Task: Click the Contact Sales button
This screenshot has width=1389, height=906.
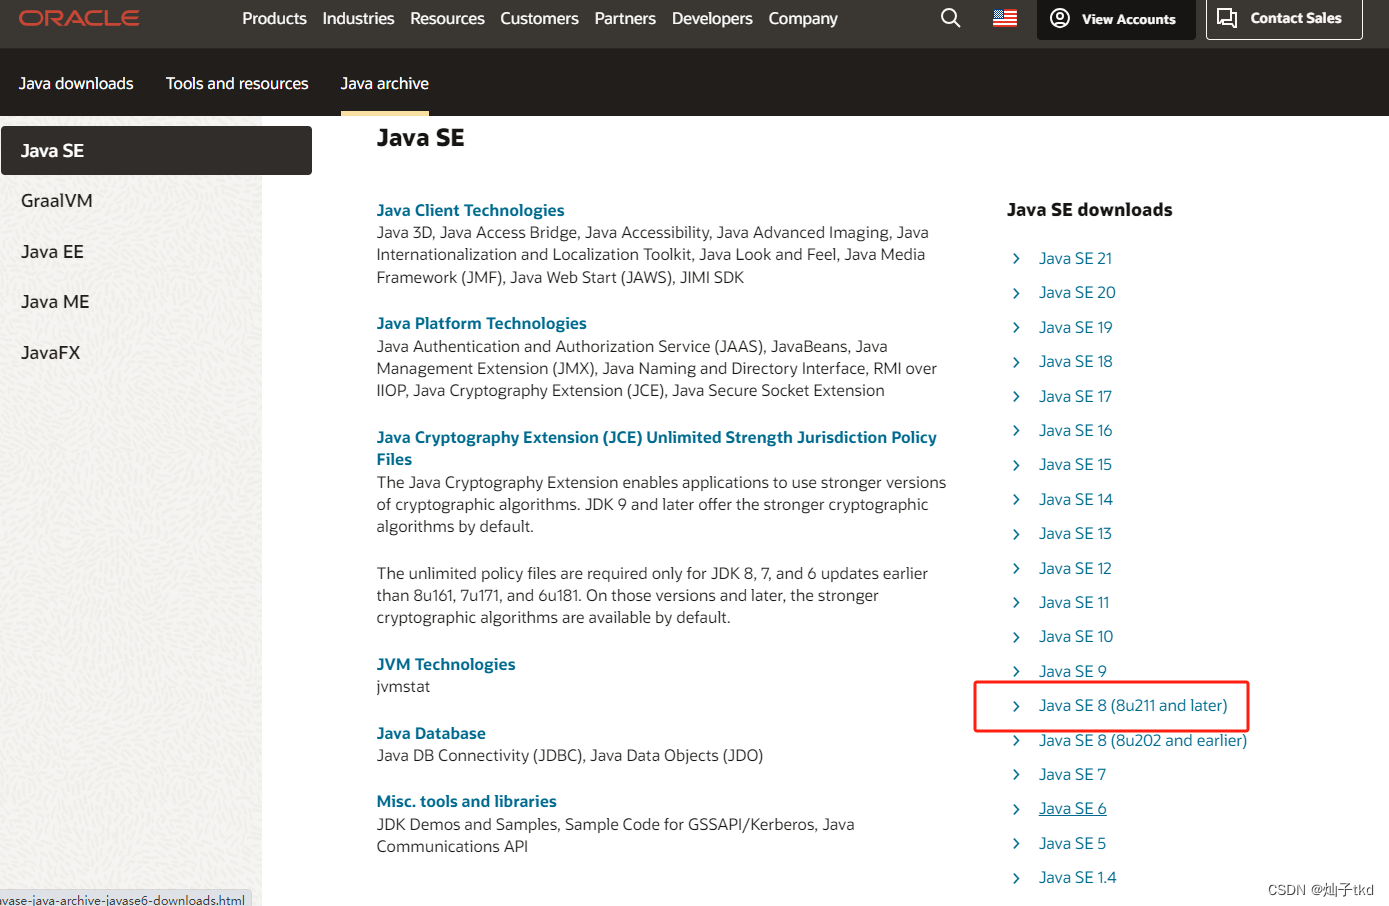Action: [x=1284, y=19]
